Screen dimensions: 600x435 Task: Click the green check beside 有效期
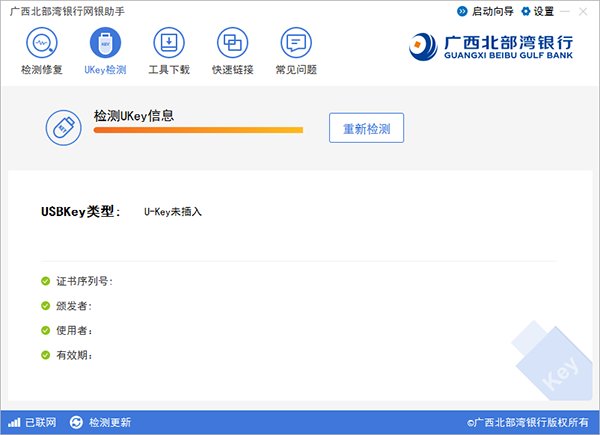(x=46, y=355)
